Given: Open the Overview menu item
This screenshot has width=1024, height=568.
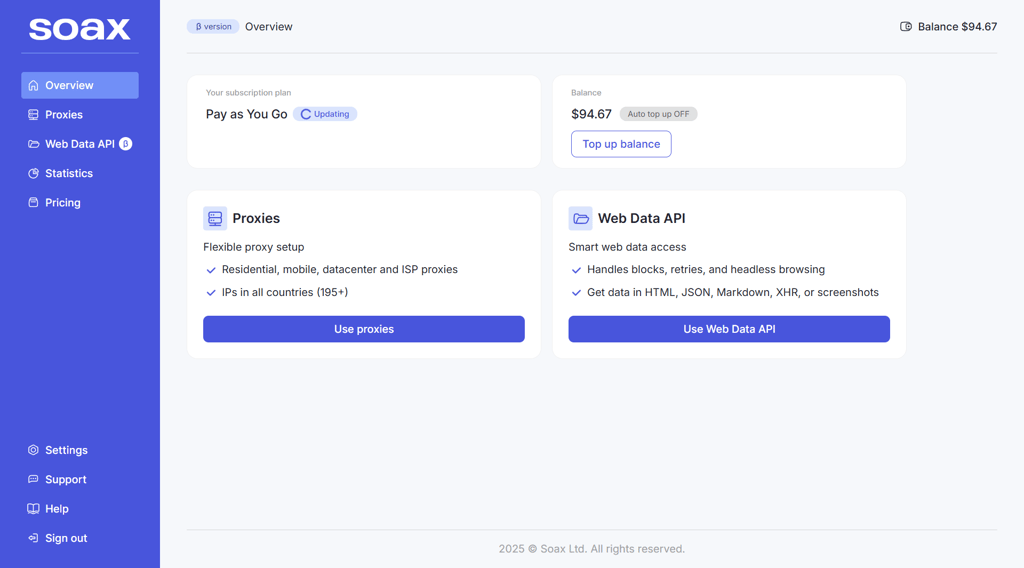Looking at the screenshot, I should point(80,86).
